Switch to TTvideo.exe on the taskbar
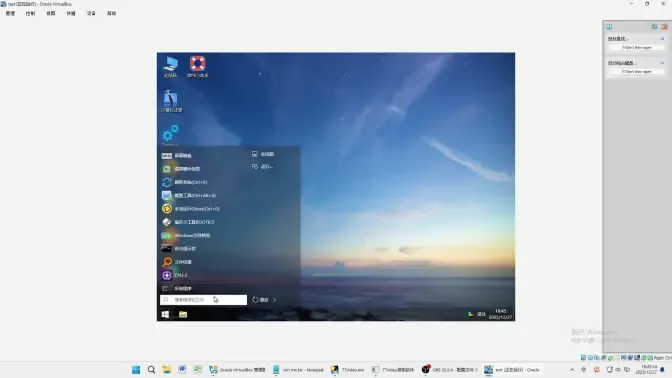This screenshot has width=672, height=378. [x=348, y=369]
